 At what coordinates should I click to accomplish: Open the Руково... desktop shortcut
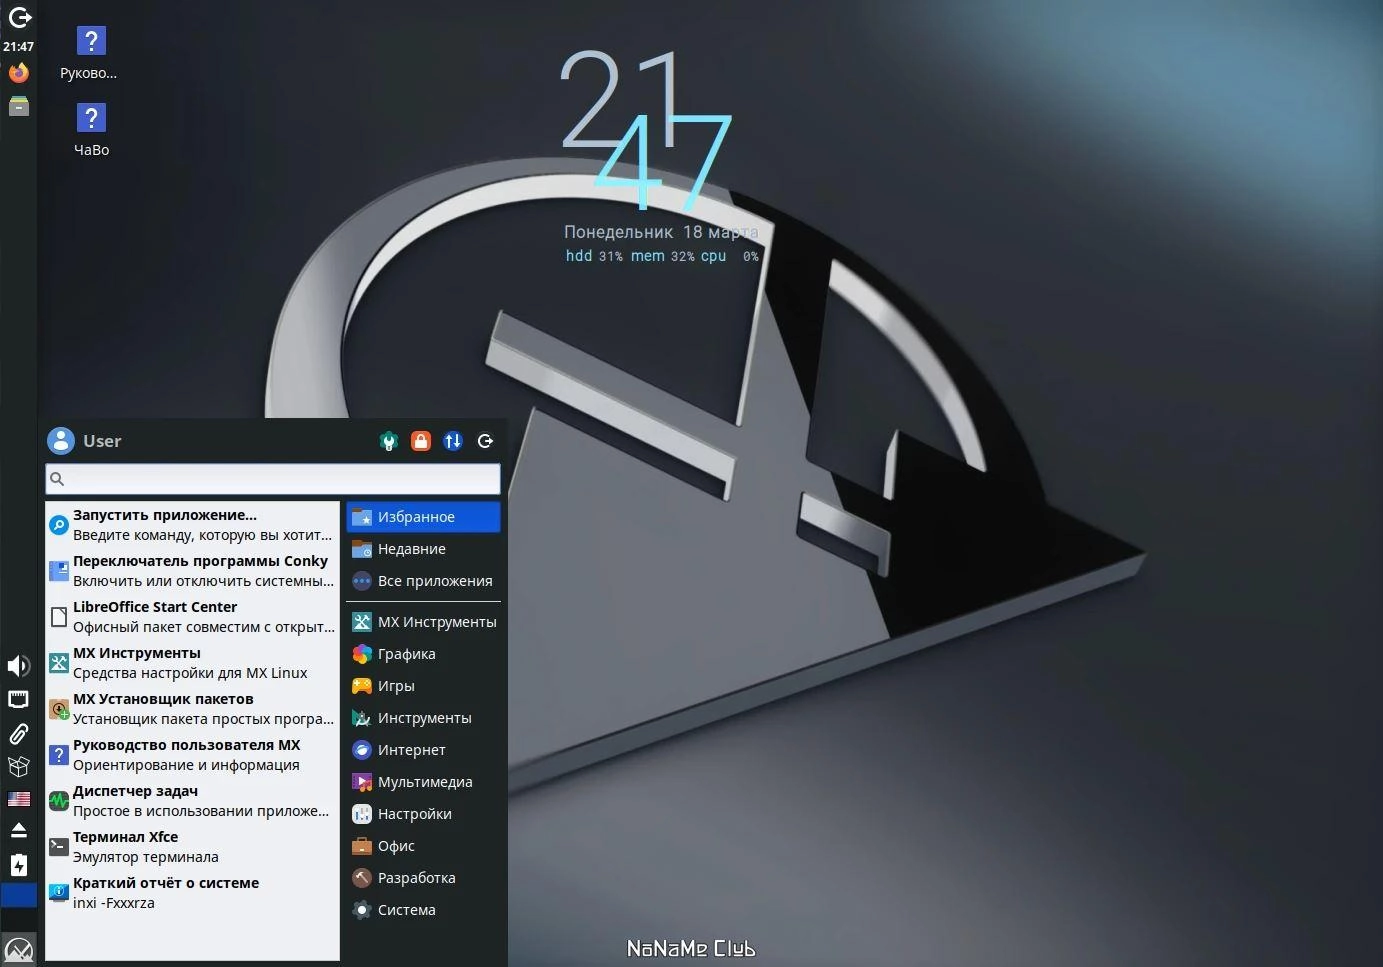(x=89, y=54)
